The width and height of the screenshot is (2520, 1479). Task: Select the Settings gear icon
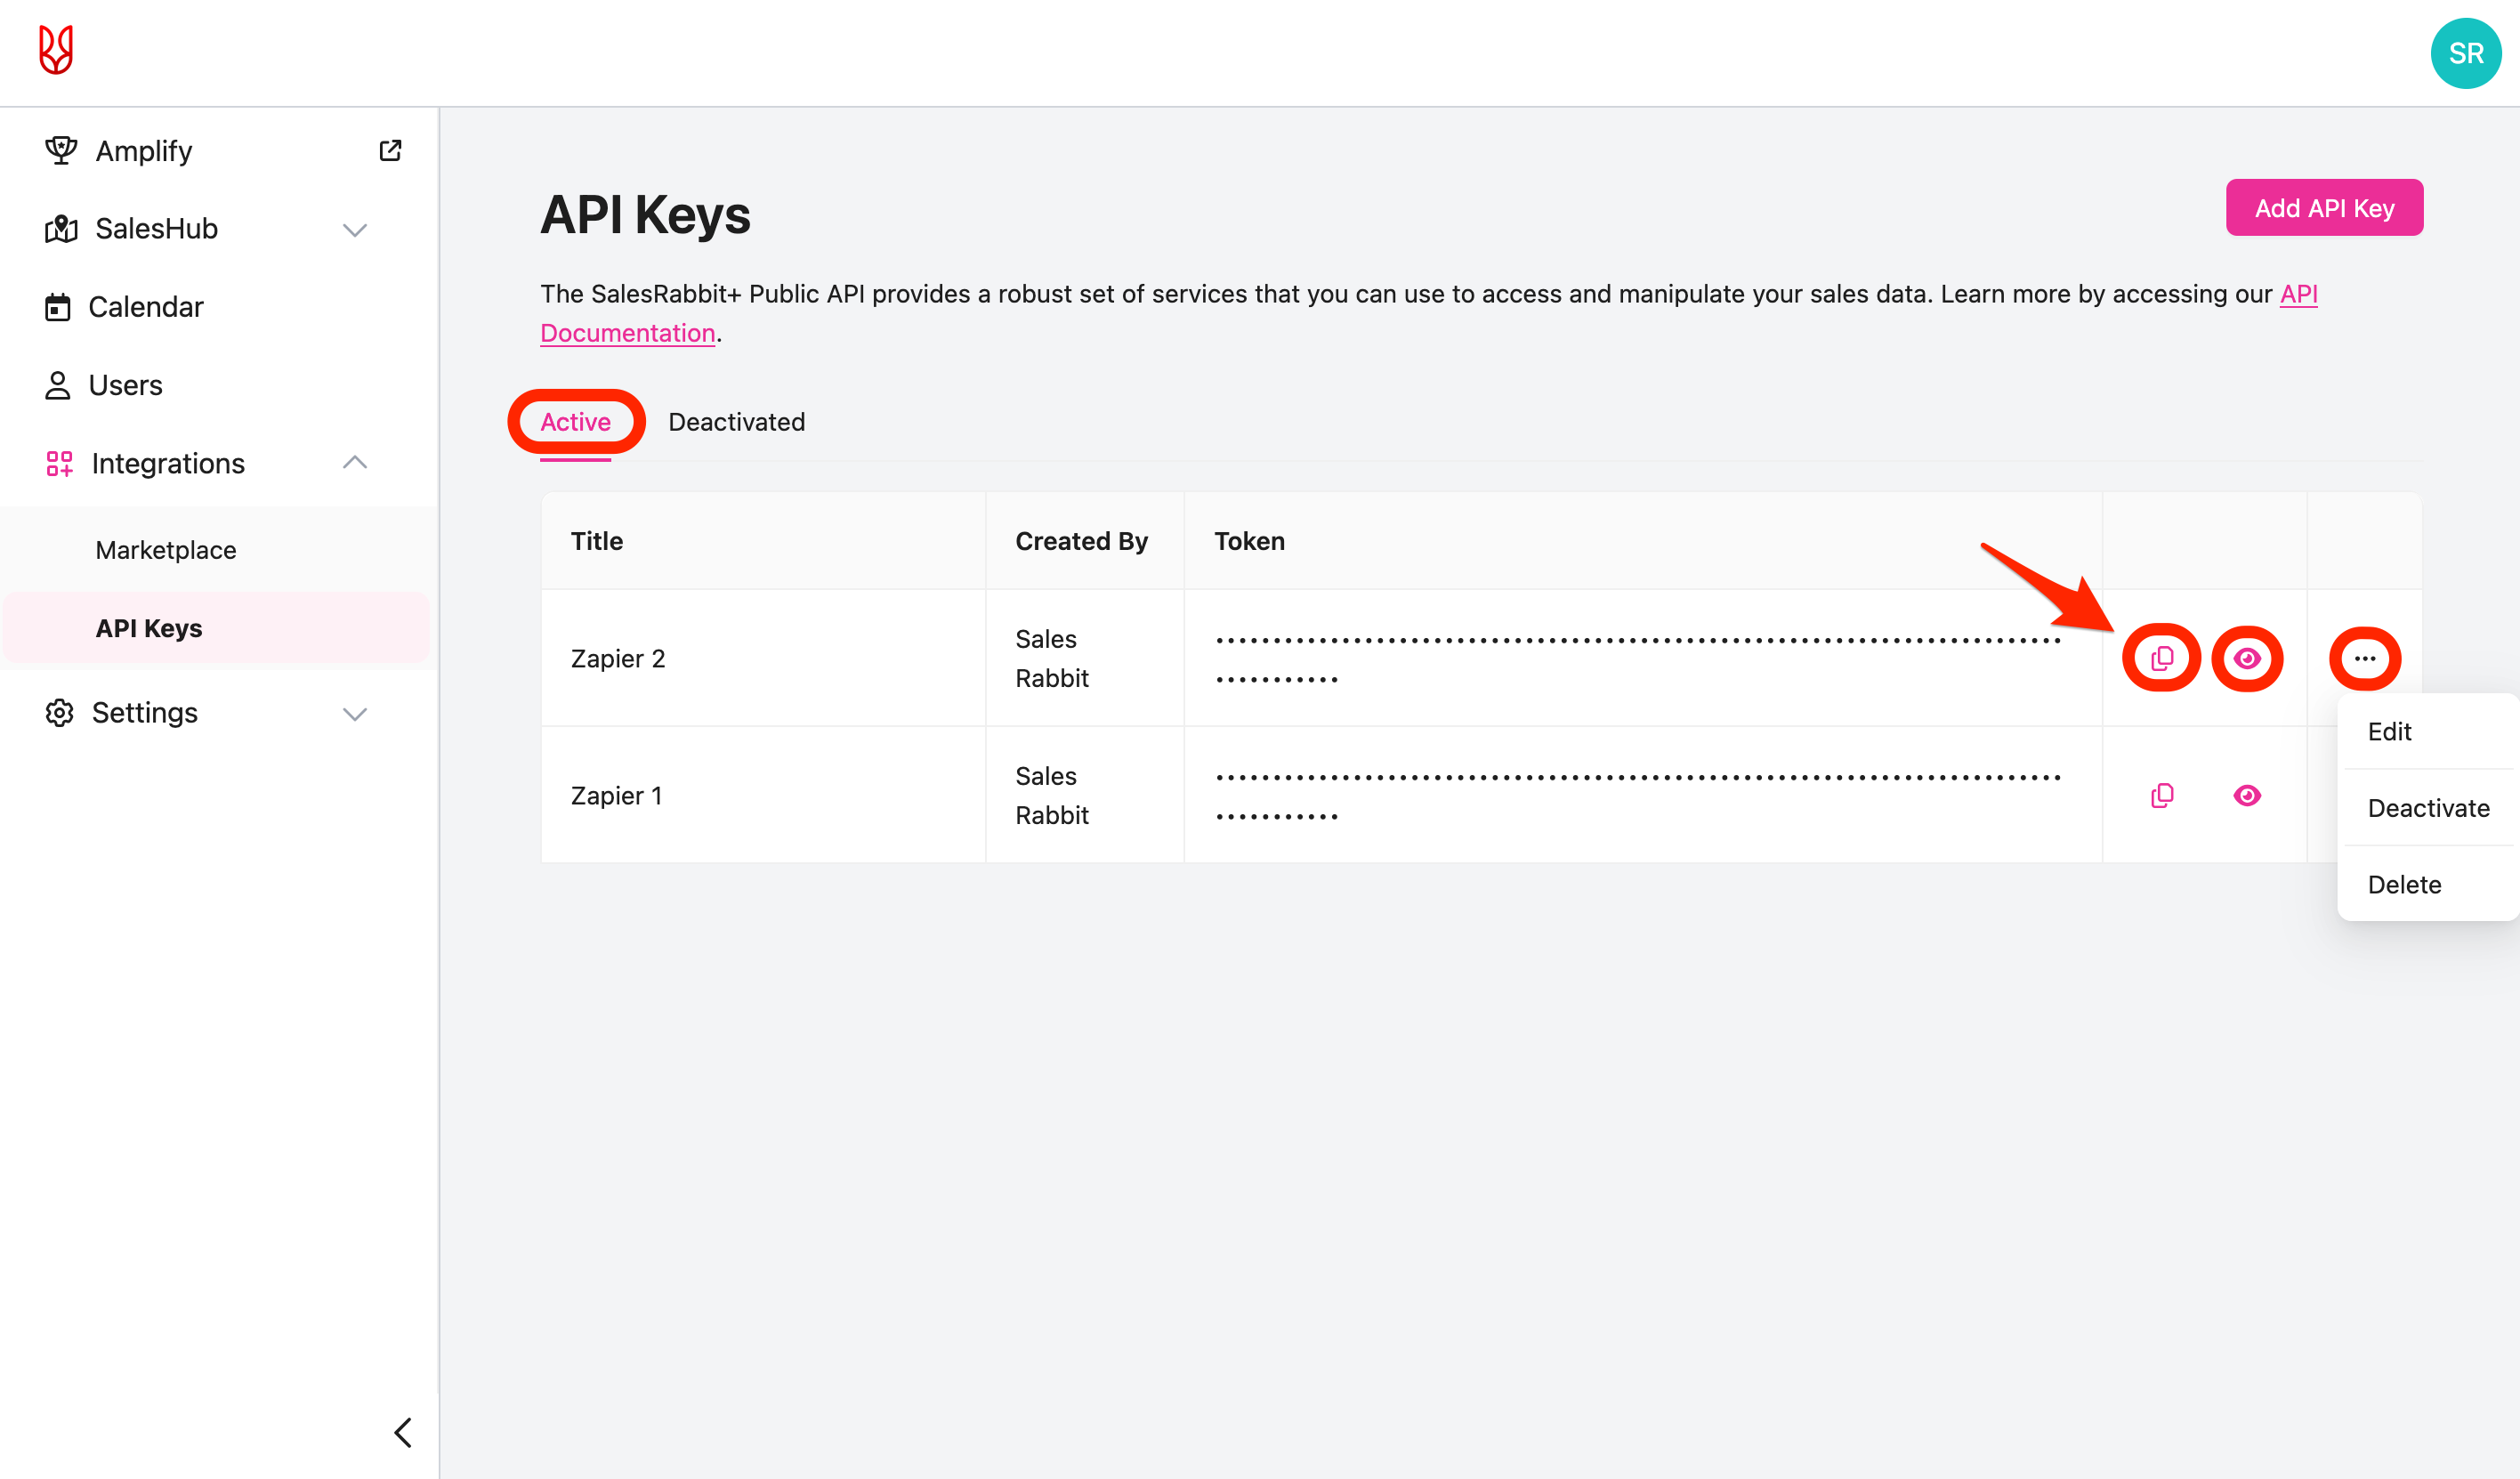(59, 712)
